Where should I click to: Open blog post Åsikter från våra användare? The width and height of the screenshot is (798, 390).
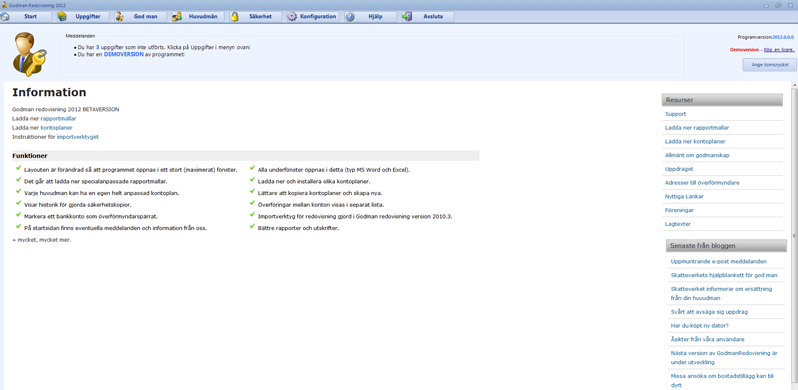707,339
